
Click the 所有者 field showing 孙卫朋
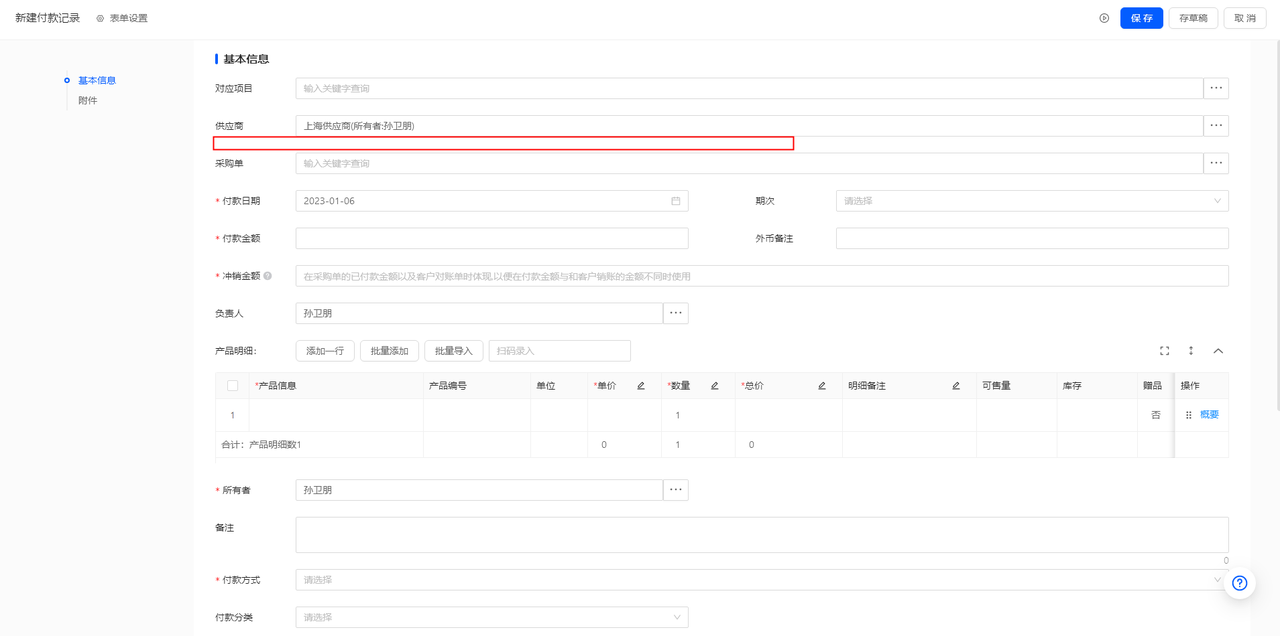click(x=479, y=490)
